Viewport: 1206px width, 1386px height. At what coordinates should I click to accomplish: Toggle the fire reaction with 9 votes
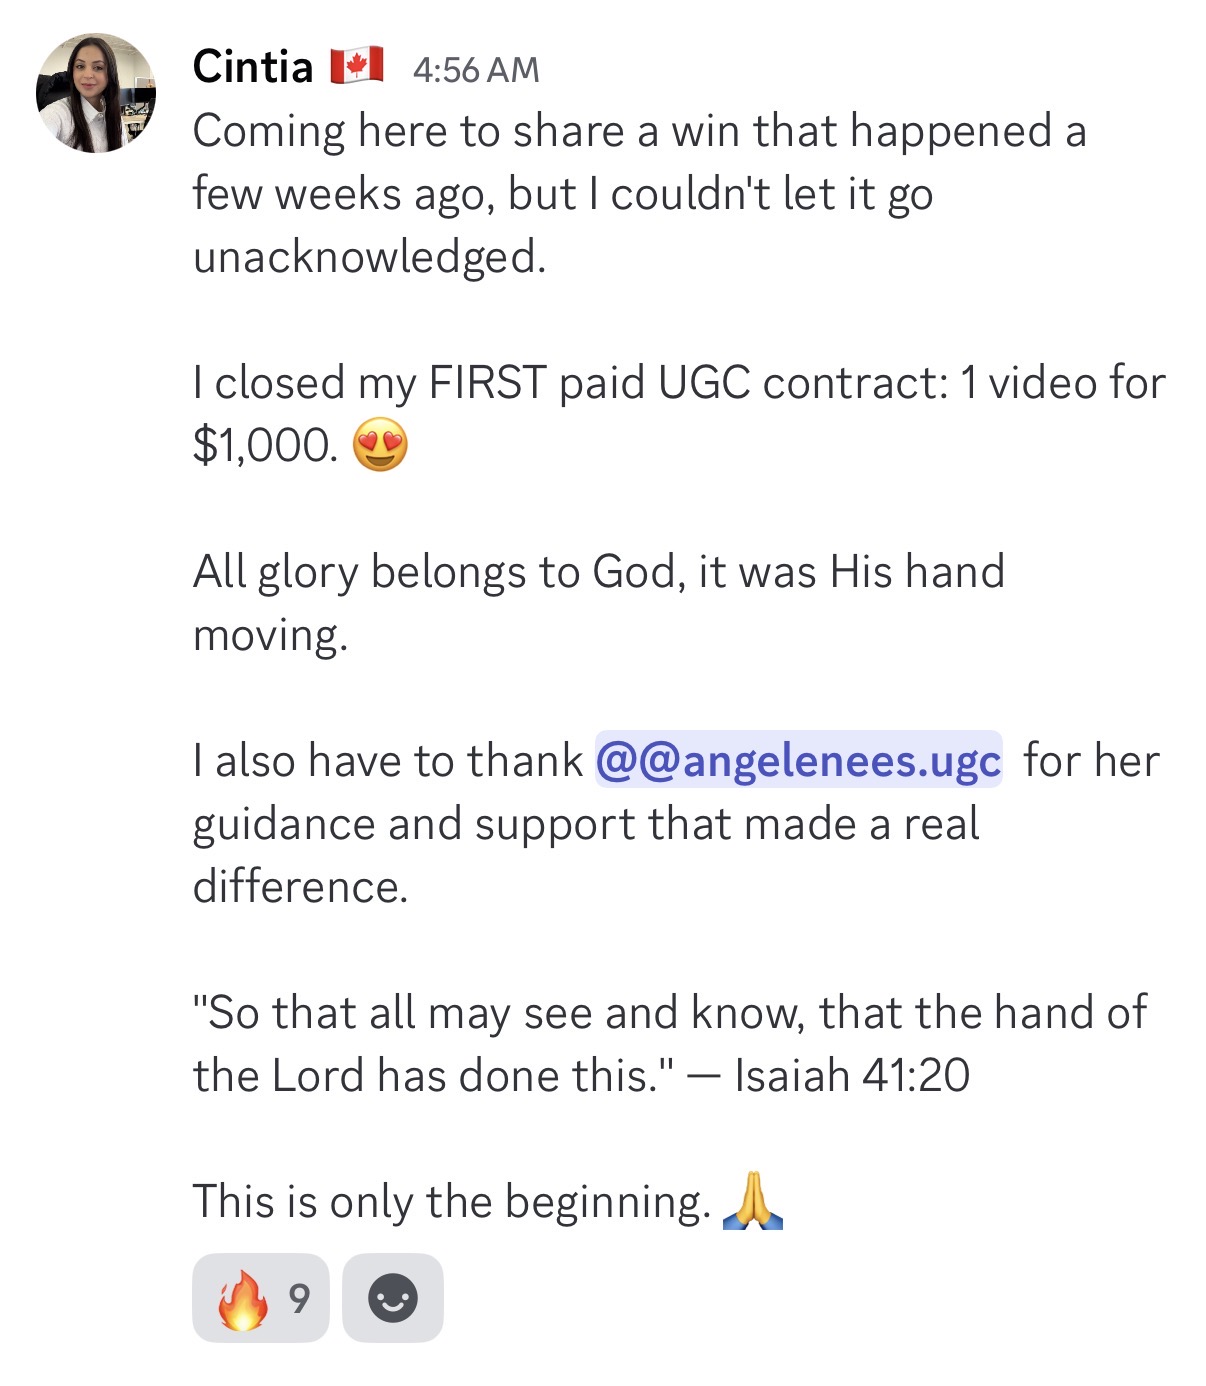[x=261, y=1298]
